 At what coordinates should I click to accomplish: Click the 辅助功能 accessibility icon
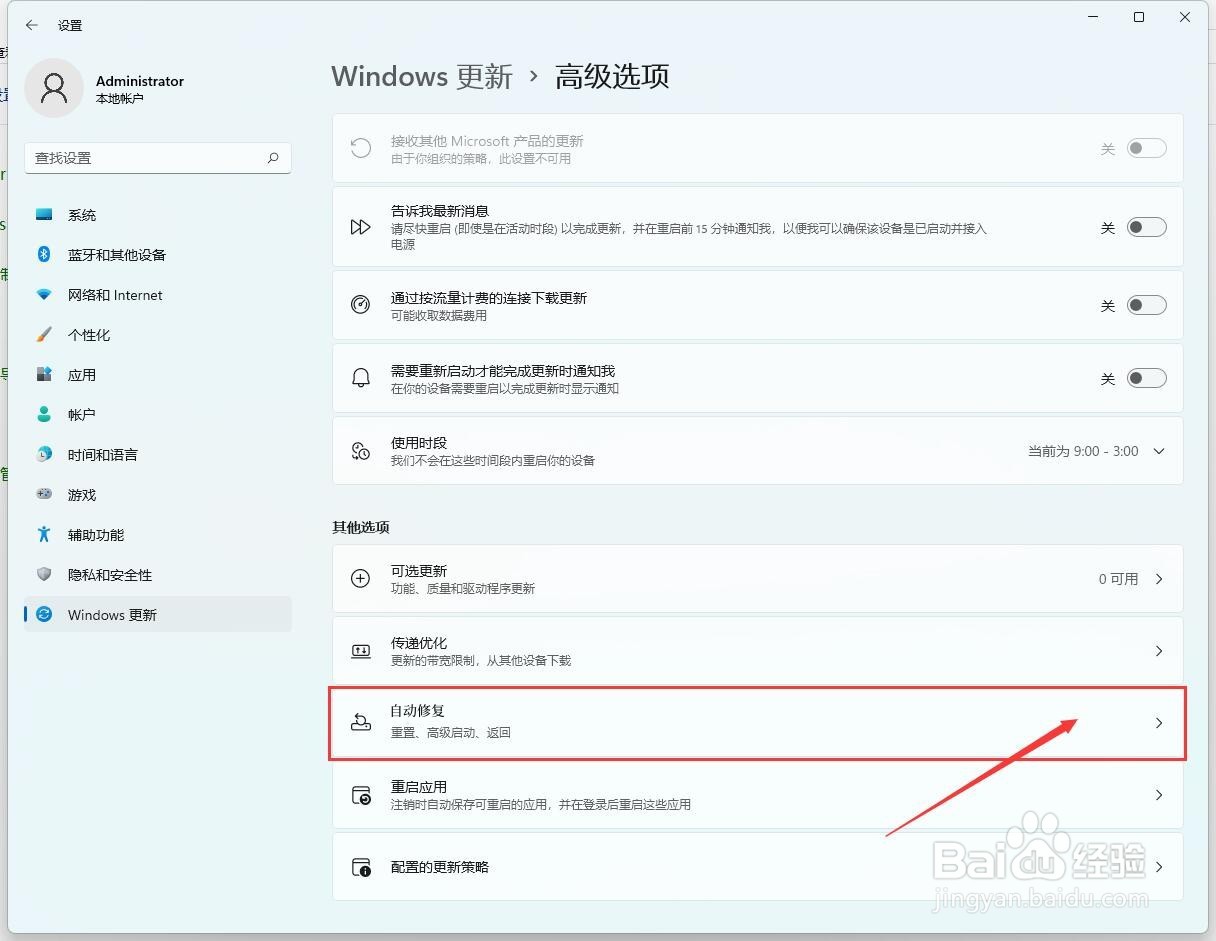(44, 534)
